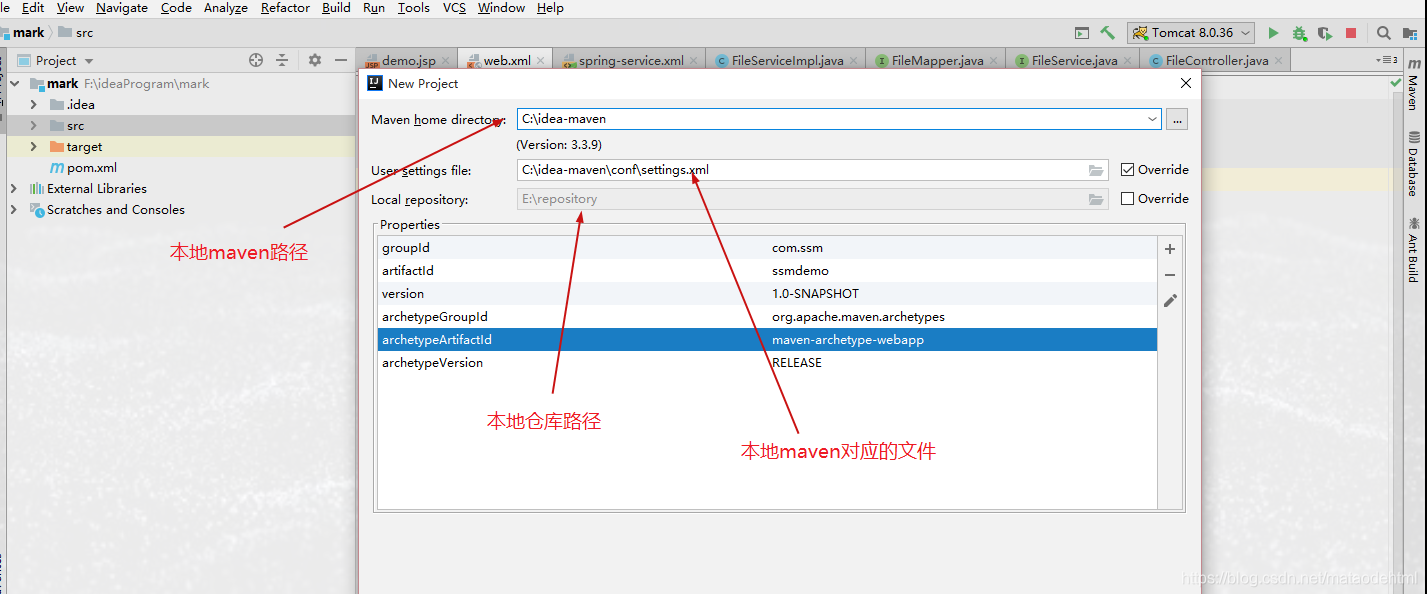Image resolution: width=1427 pixels, height=597 pixels.
Task: Select the highlighted archetypeArtifactId row
Action: pyautogui.click(x=767, y=340)
